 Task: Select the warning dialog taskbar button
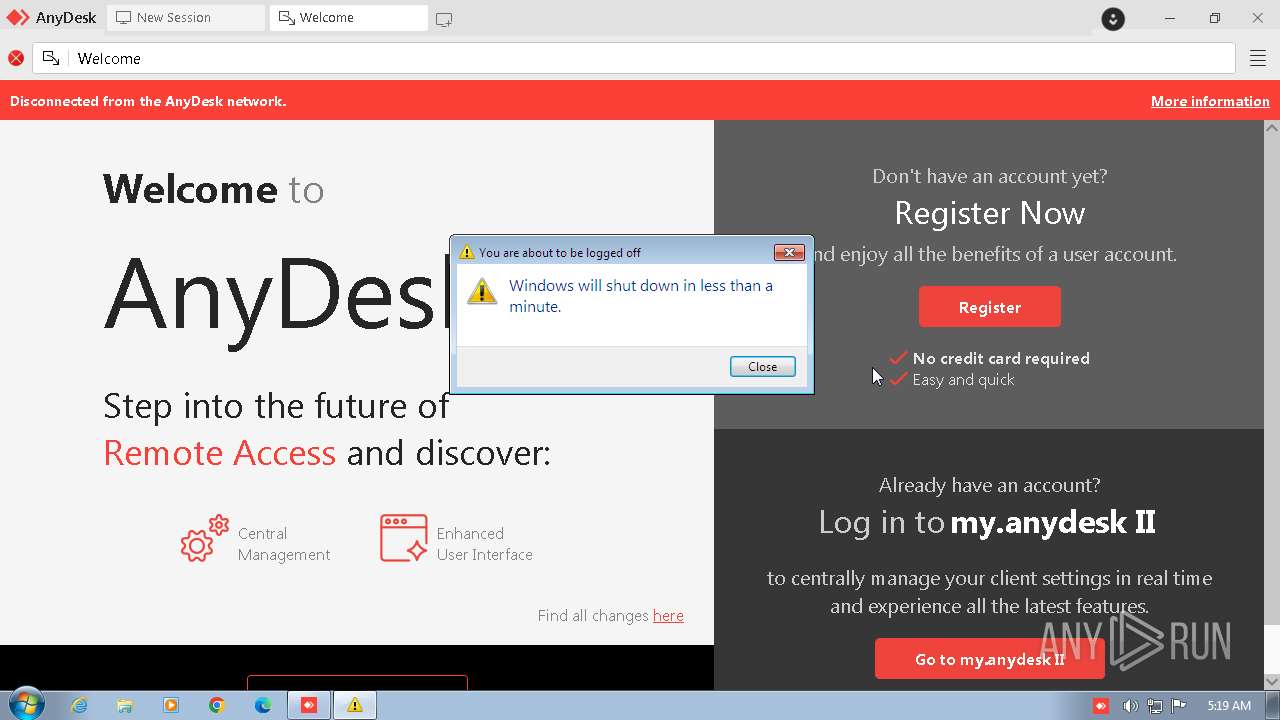(x=355, y=706)
